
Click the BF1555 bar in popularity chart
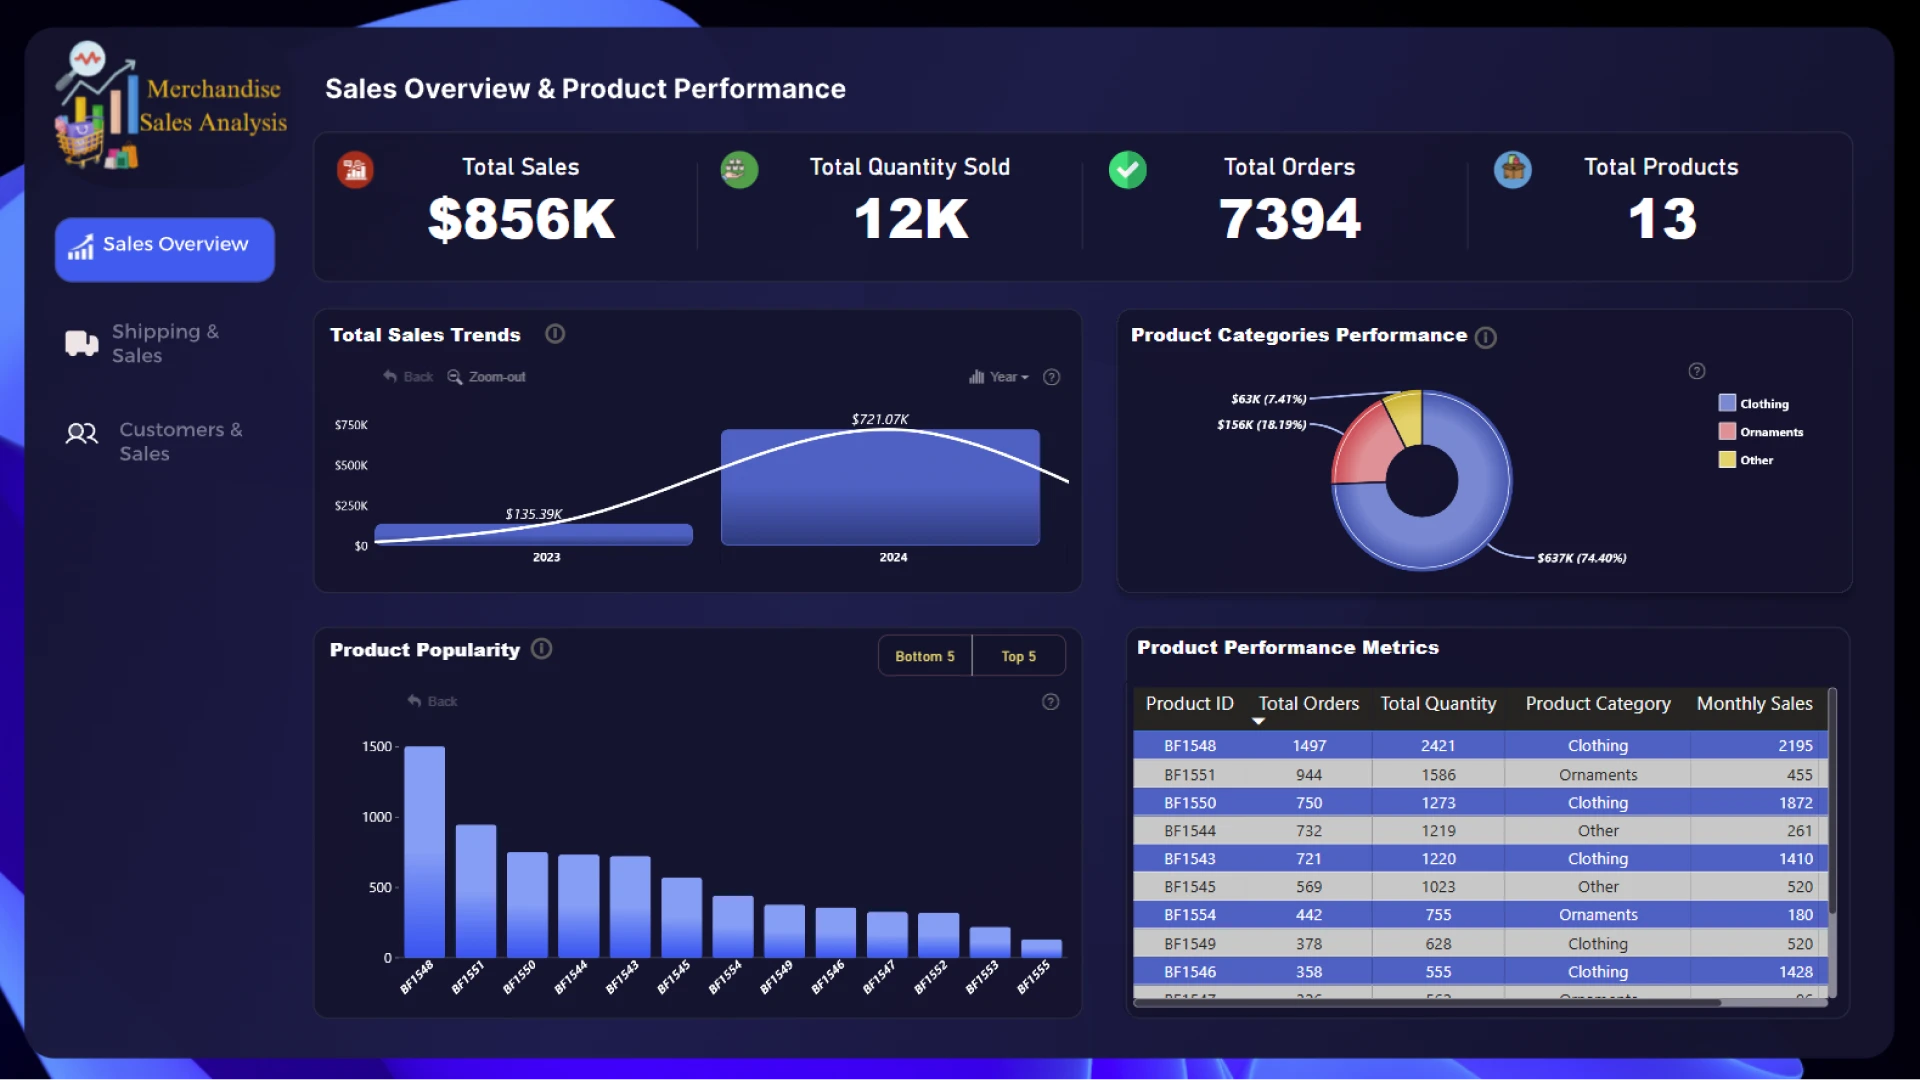point(1041,948)
